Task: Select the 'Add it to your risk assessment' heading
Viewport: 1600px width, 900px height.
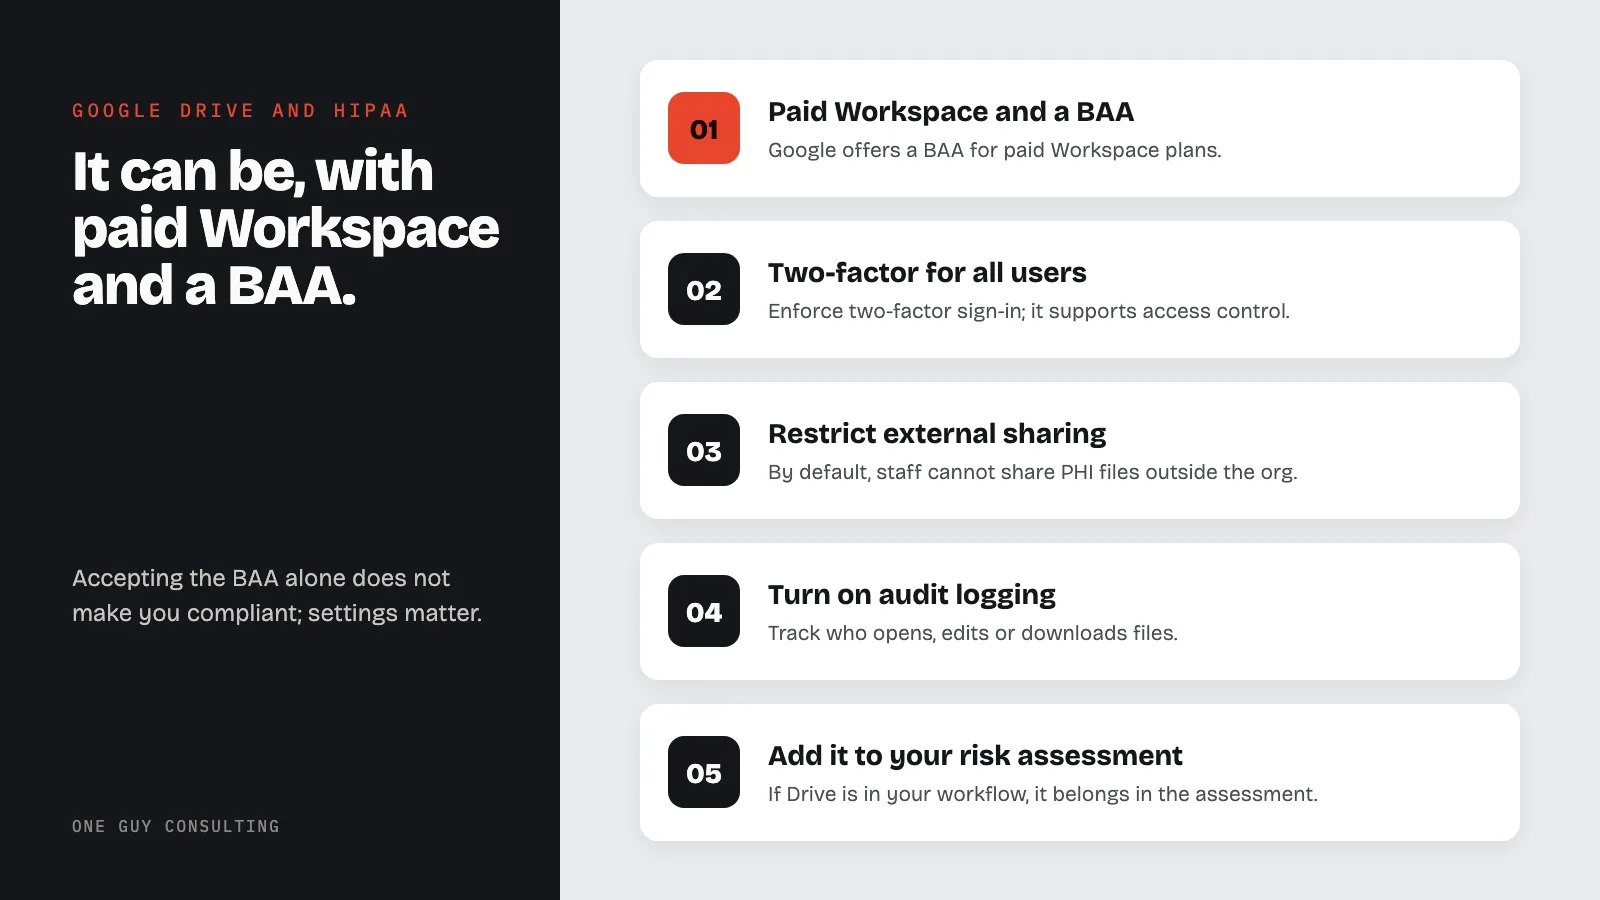Action: coord(975,755)
